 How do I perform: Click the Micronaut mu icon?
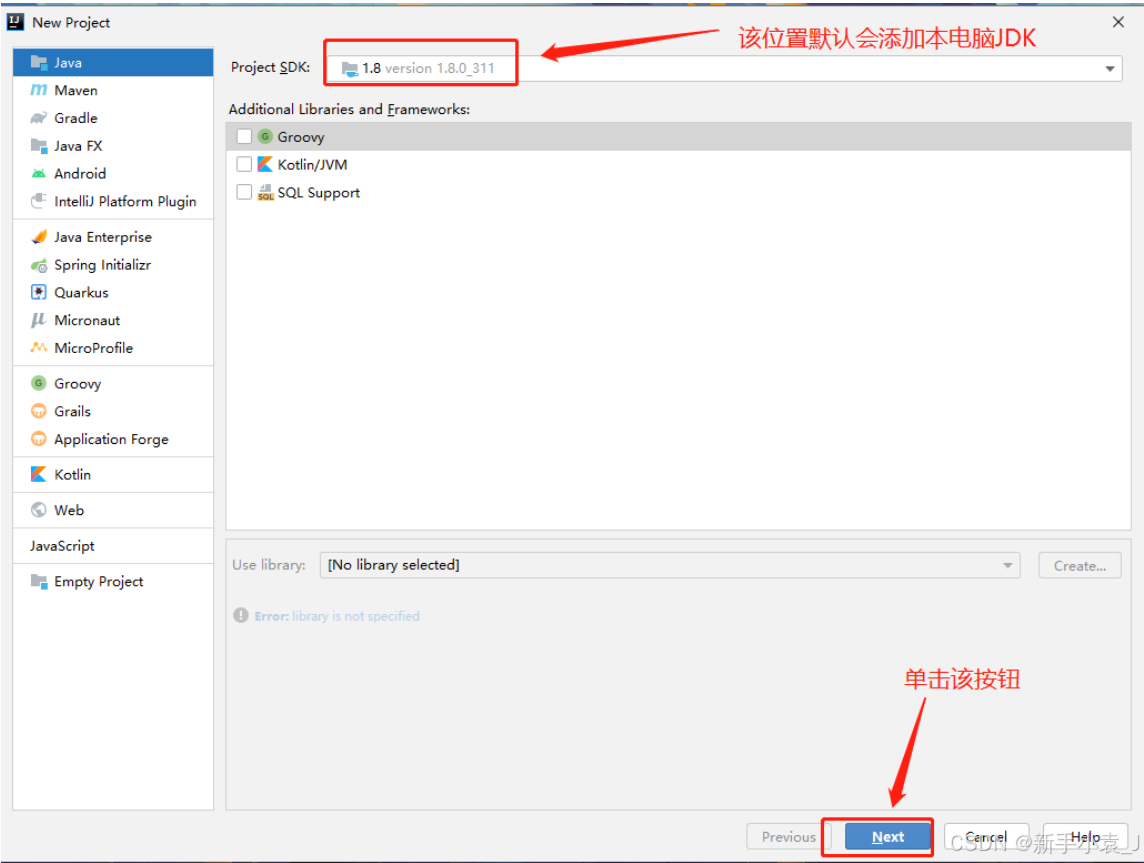click(x=39, y=320)
